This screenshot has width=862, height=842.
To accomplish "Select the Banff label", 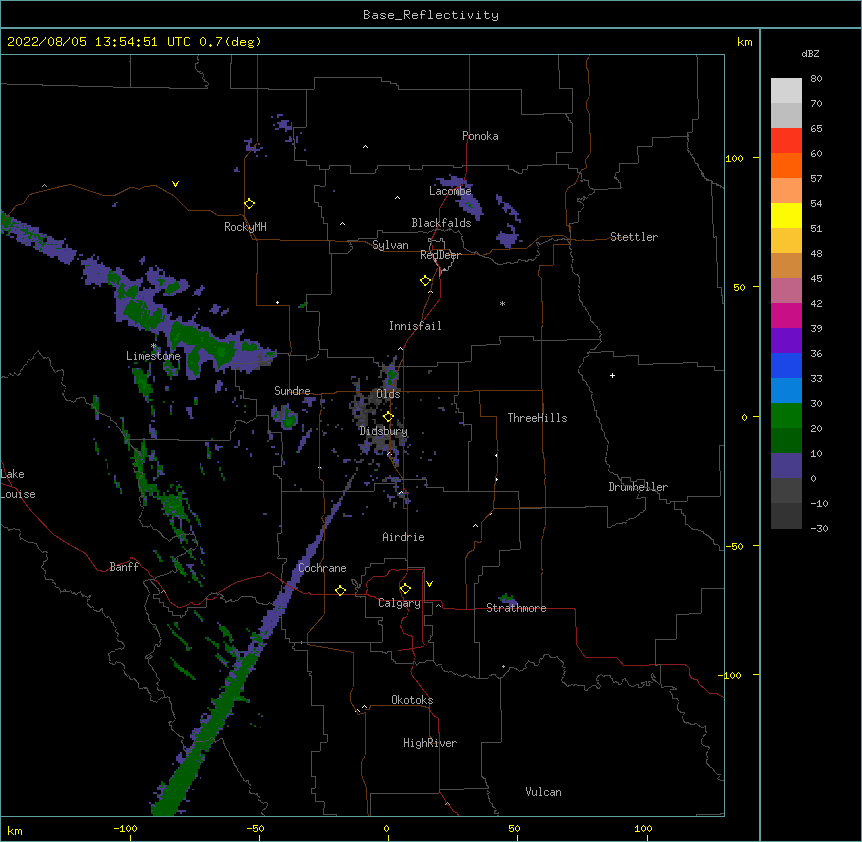I will (124, 567).
